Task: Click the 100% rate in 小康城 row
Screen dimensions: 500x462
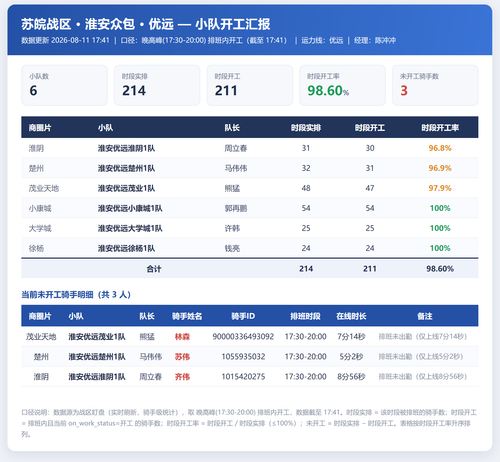Action: click(x=440, y=208)
